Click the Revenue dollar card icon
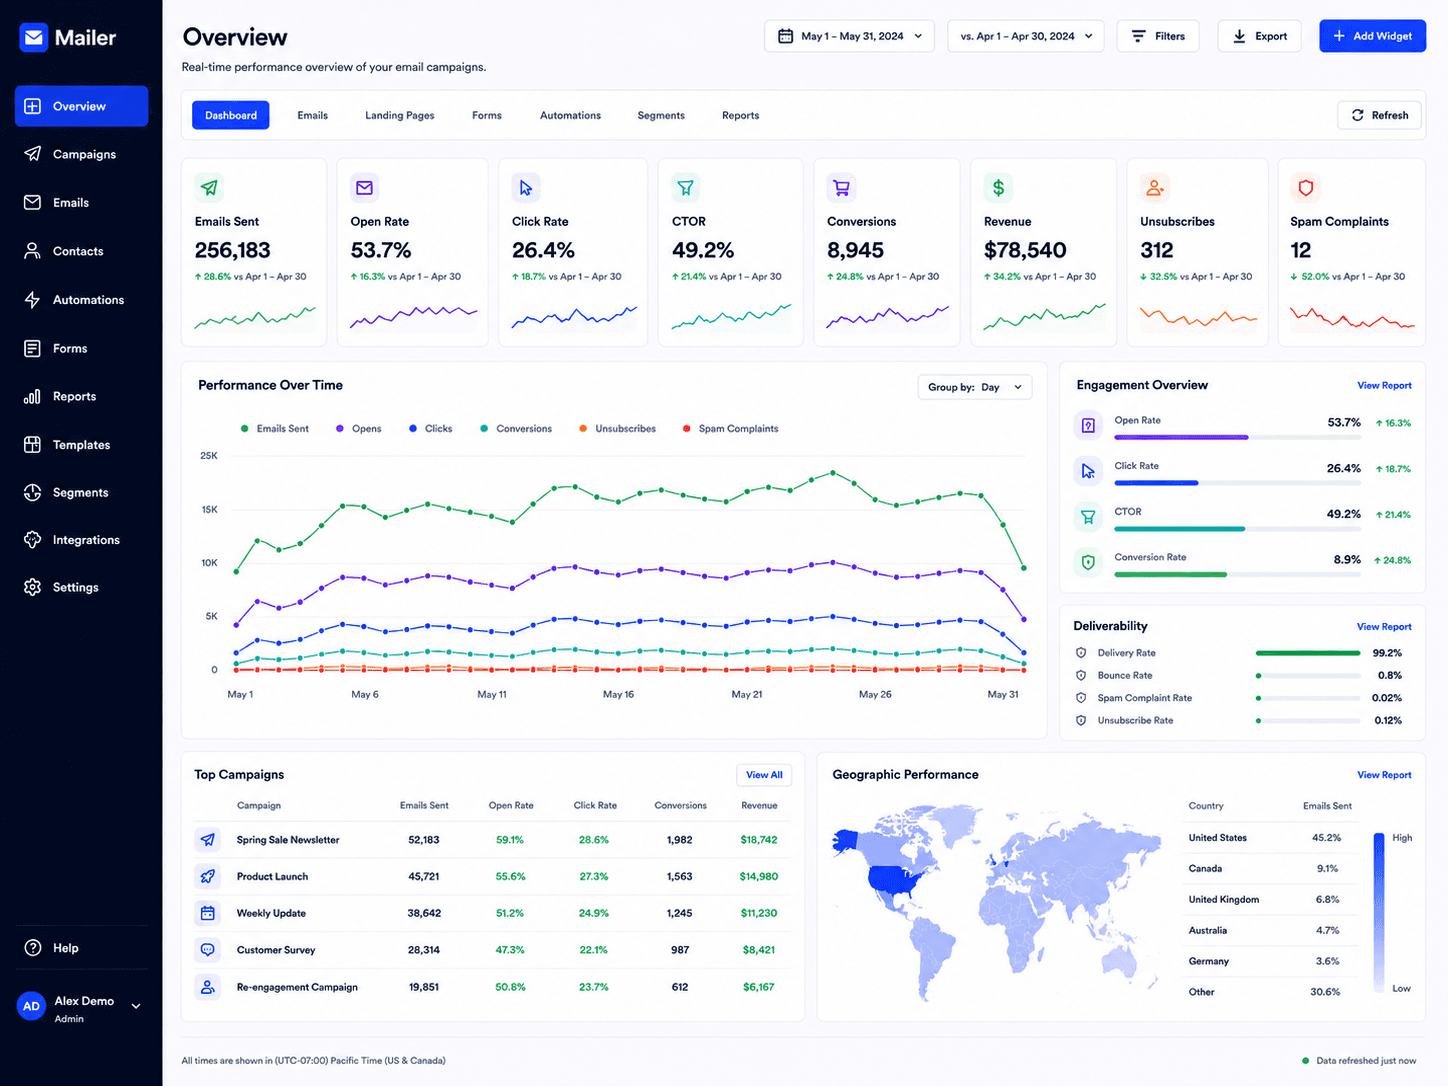Viewport: 1448px width, 1086px height. pyautogui.click(x=998, y=187)
